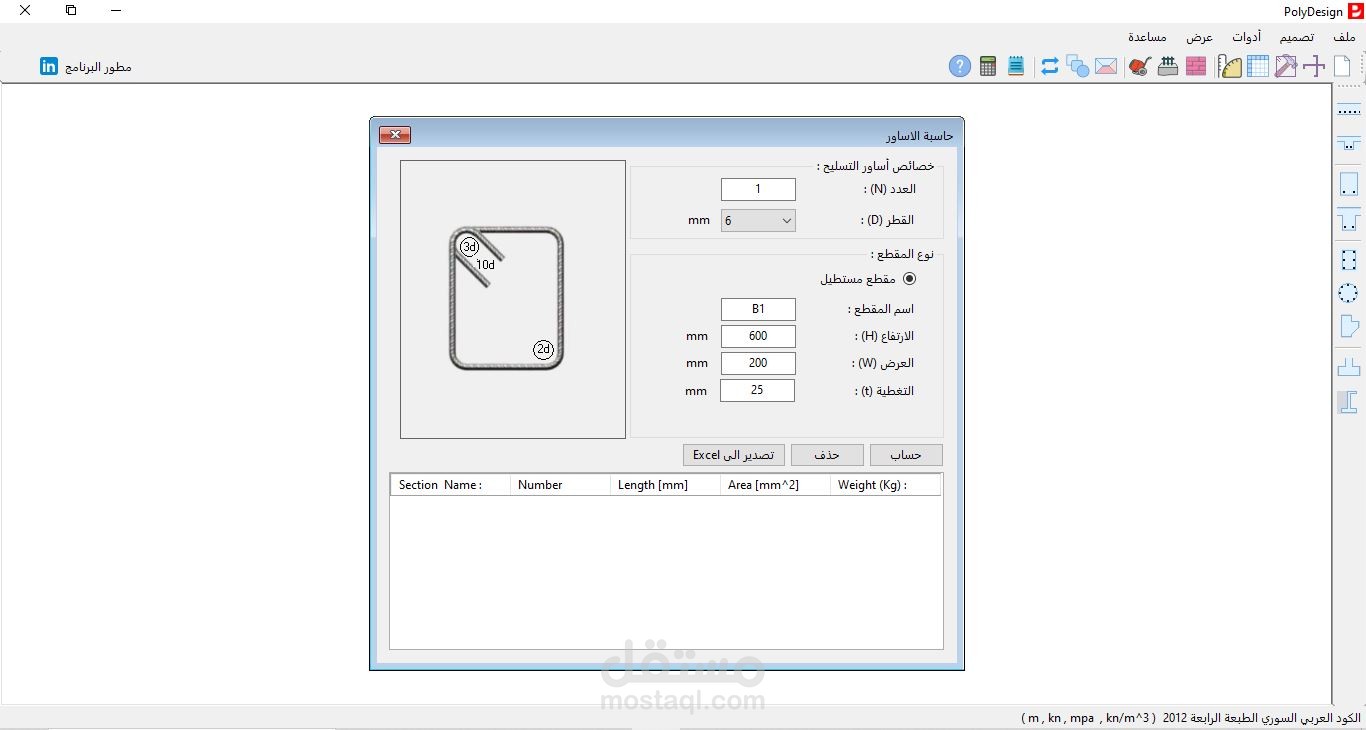Image resolution: width=1366 pixels, height=730 pixels.
Task: Click the overlapping shapes icon
Action: [1077, 67]
